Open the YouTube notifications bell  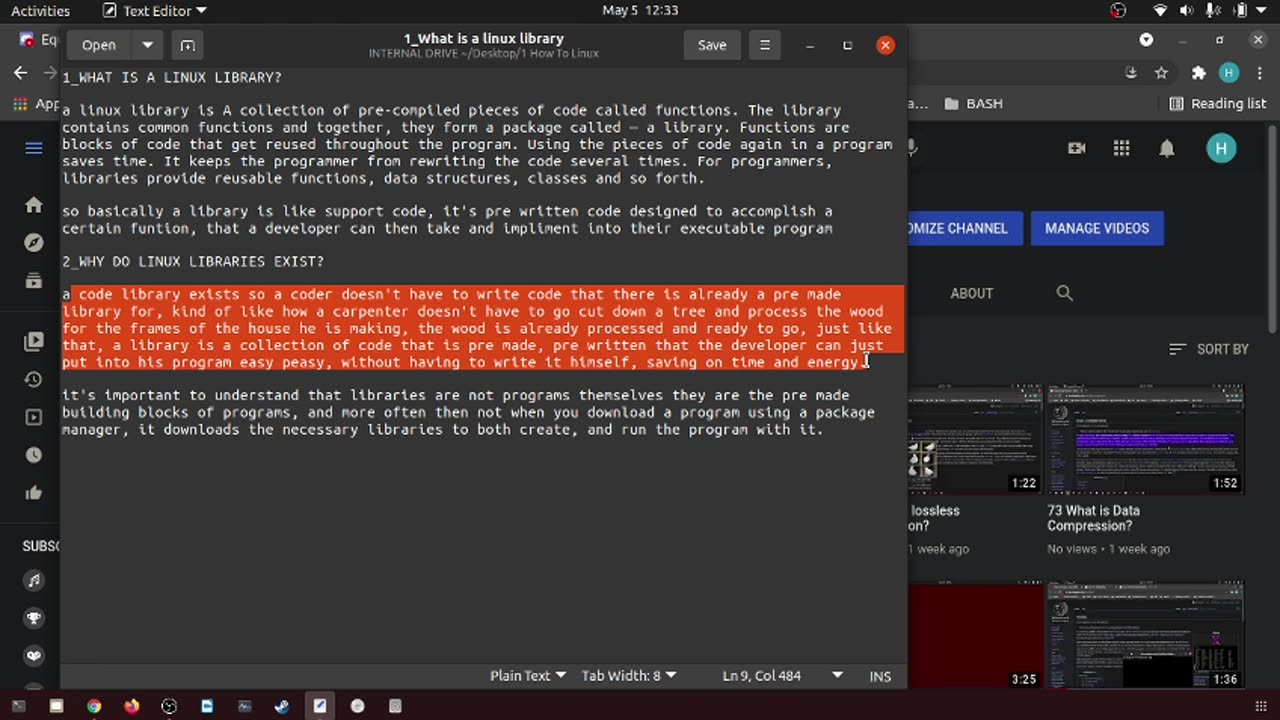coord(1166,148)
